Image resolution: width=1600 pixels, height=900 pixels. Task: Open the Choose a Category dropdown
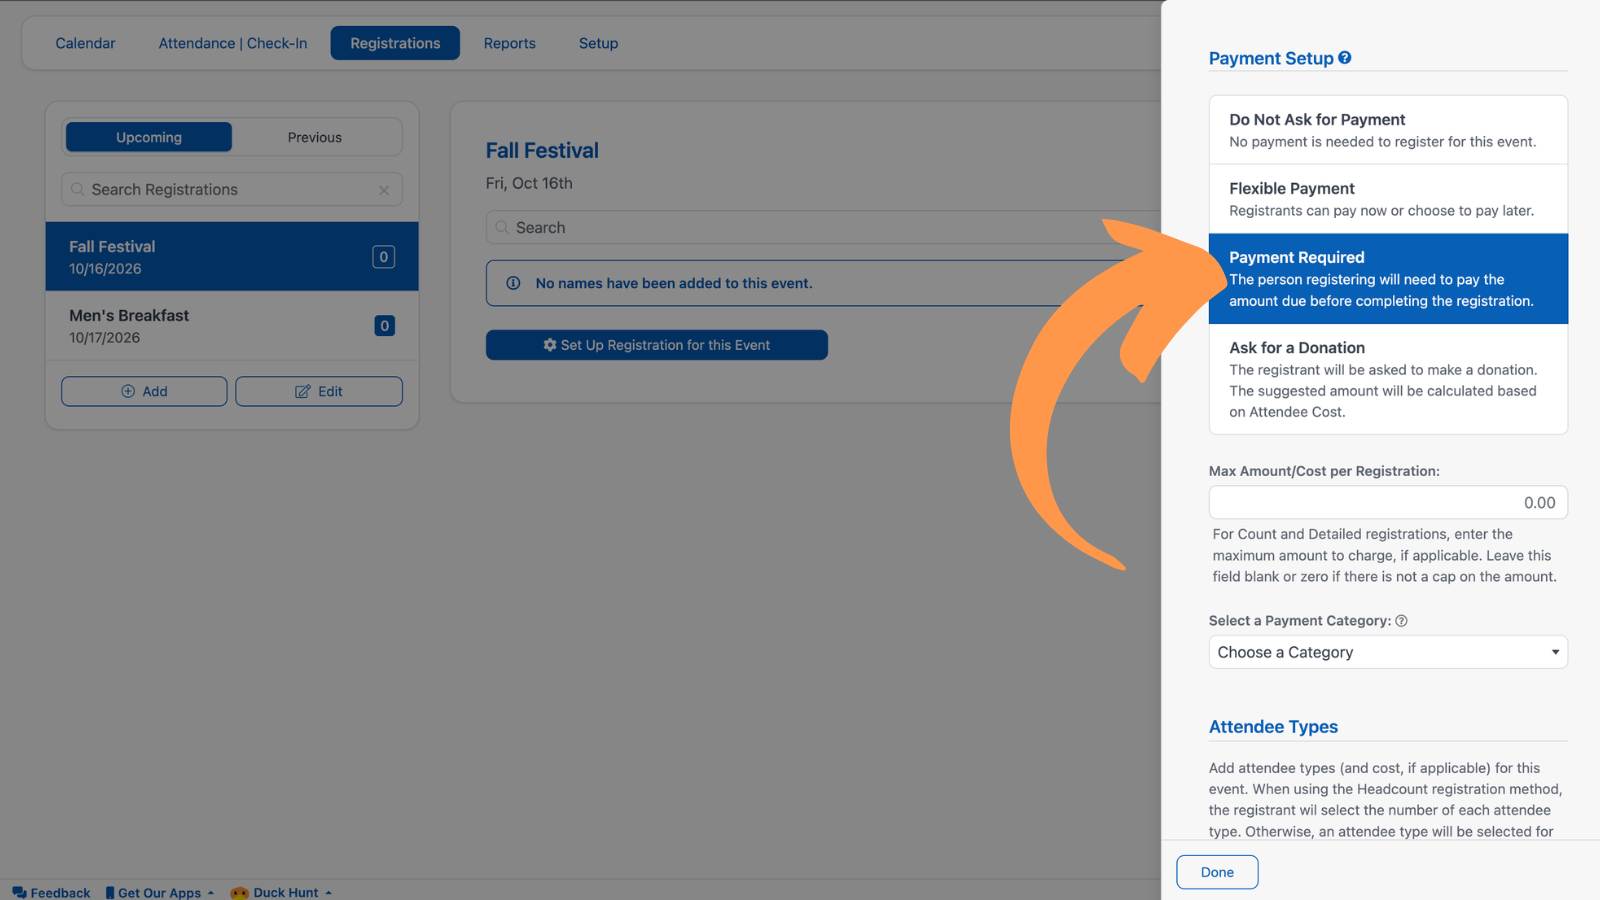click(1388, 652)
